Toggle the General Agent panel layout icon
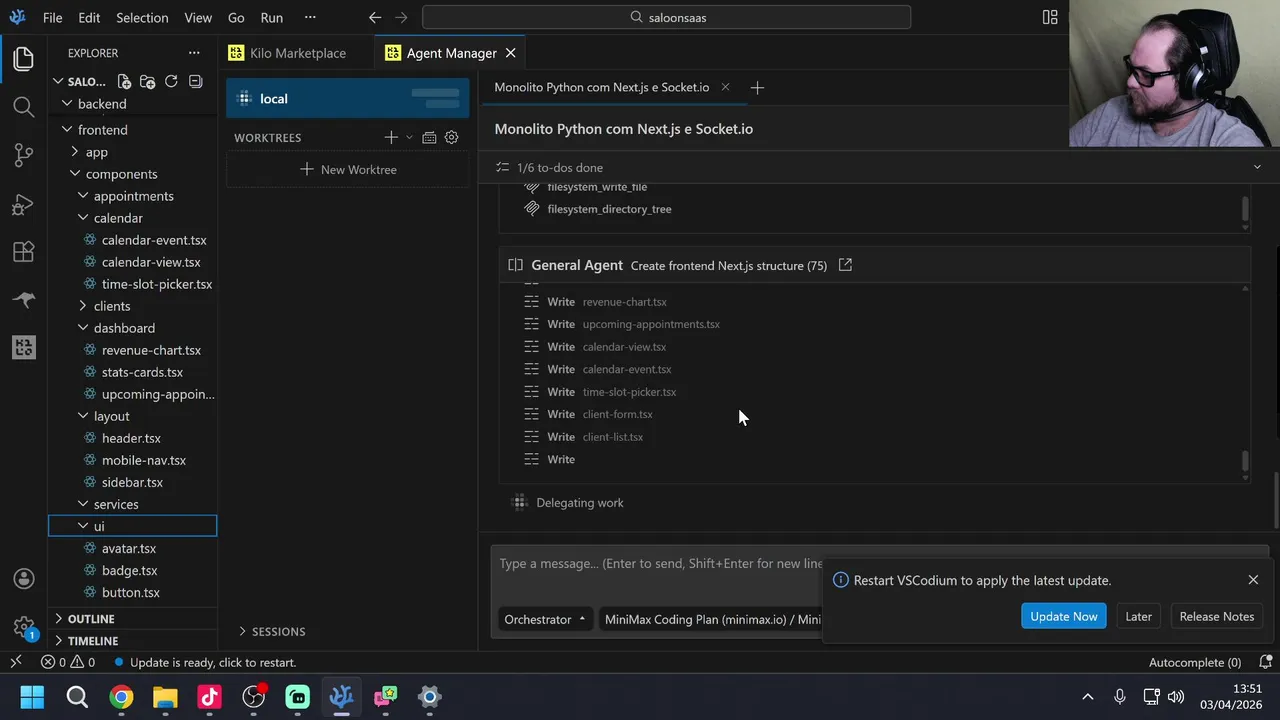 (515, 265)
